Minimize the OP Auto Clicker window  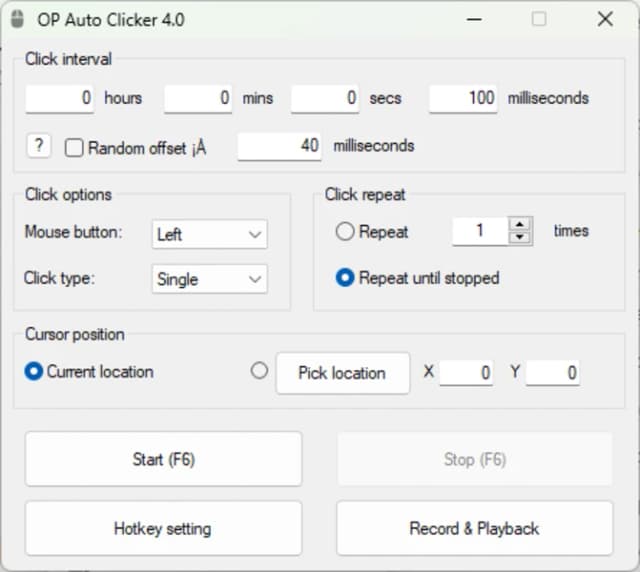pyautogui.click(x=474, y=19)
